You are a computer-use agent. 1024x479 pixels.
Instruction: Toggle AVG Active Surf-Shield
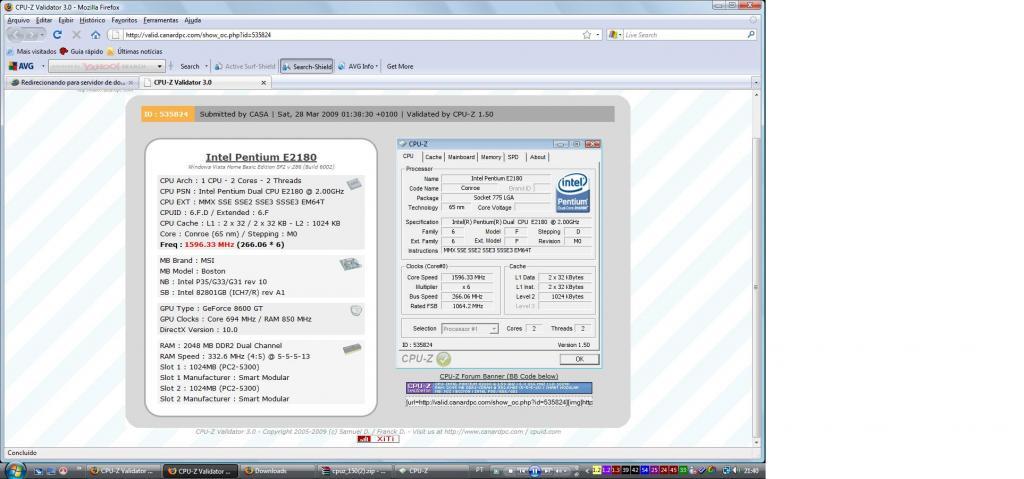pos(245,66)
